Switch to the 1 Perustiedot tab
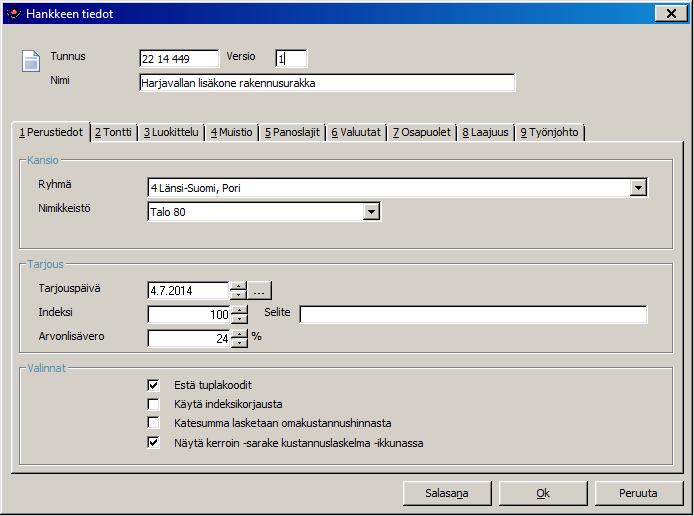694x516 pixels. [x=51, y=132]
